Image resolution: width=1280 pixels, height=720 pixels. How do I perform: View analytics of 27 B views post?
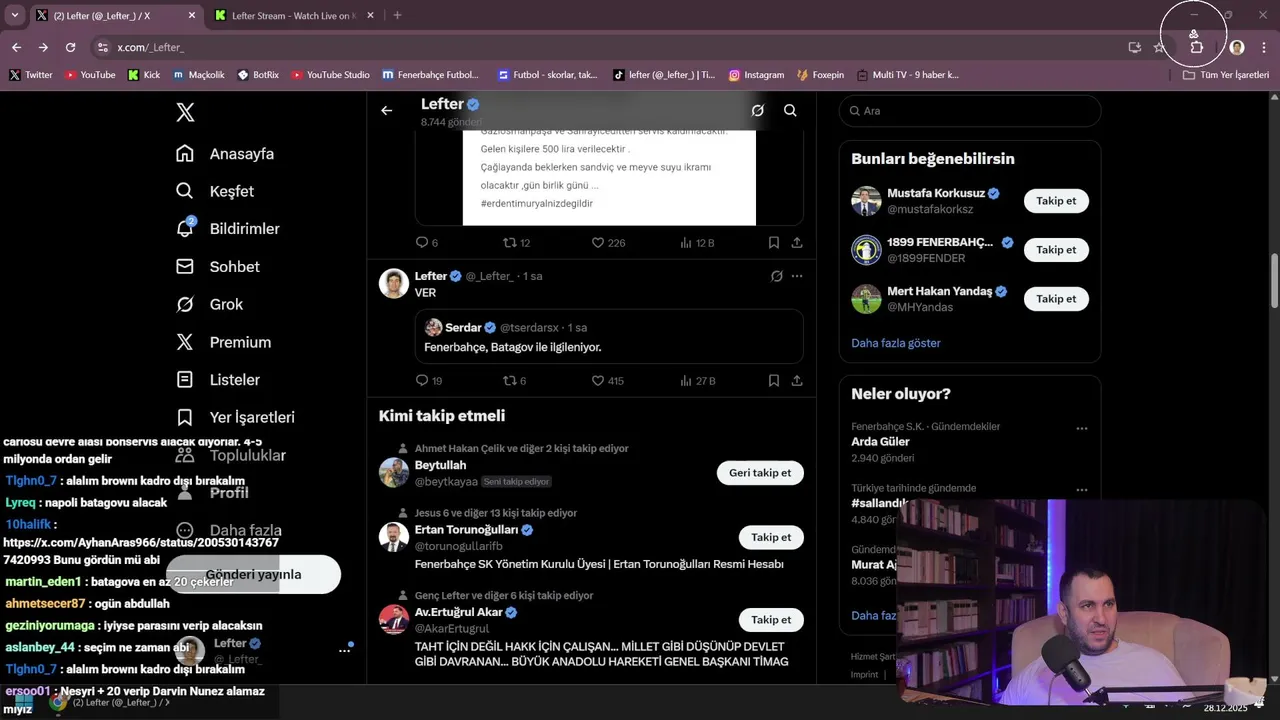coord(698,381)
